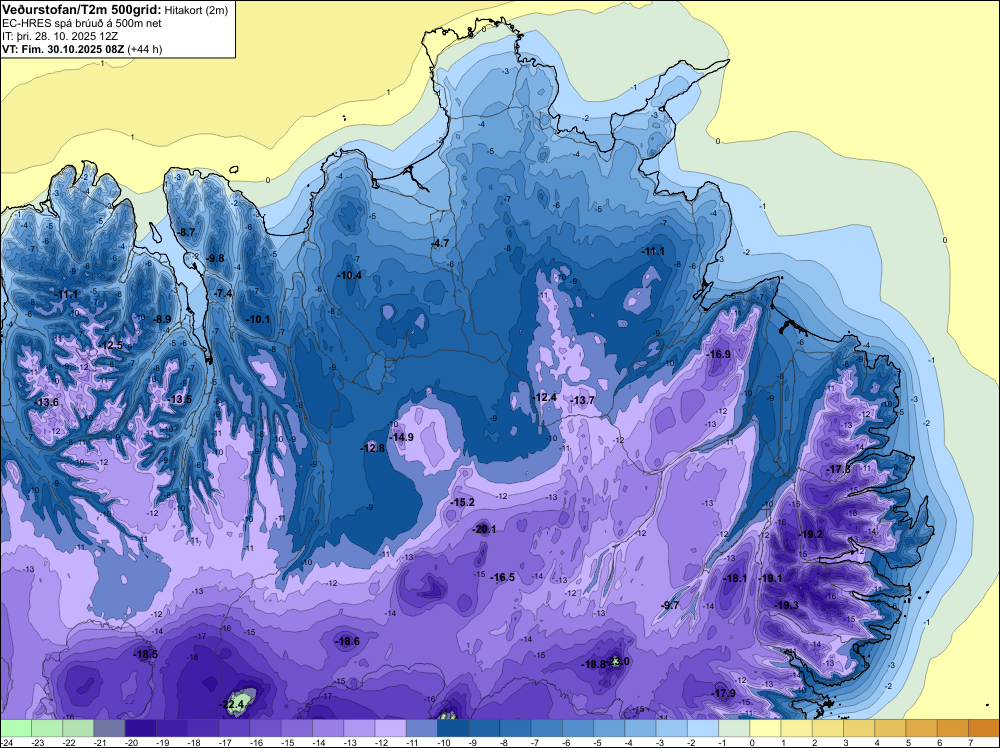This screenshot has width=1000, height=748.
Task: Click the title text Veðurstofan/T2m 500grid
Action: [x=81, y=9]
